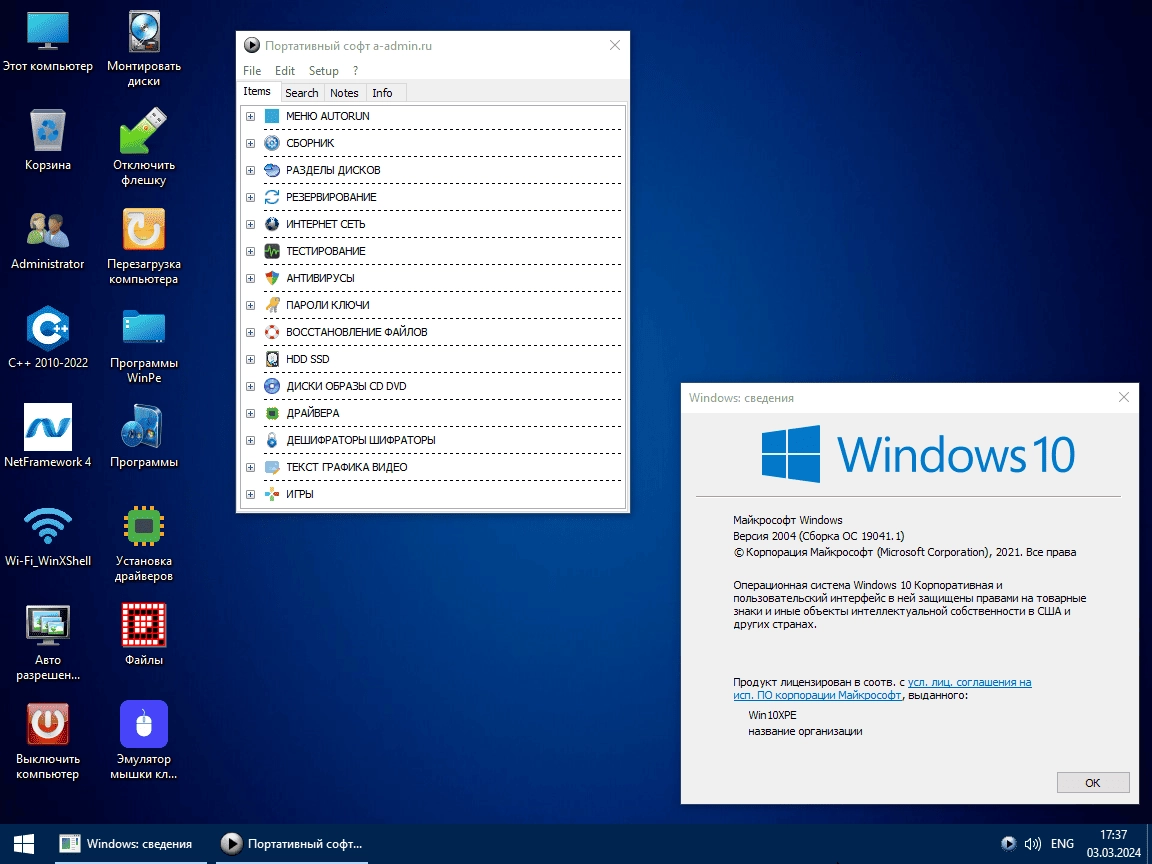Open the taskbar clock showing 17:37
Screen dimensions: 1152x864
[x=1114, y=843]
